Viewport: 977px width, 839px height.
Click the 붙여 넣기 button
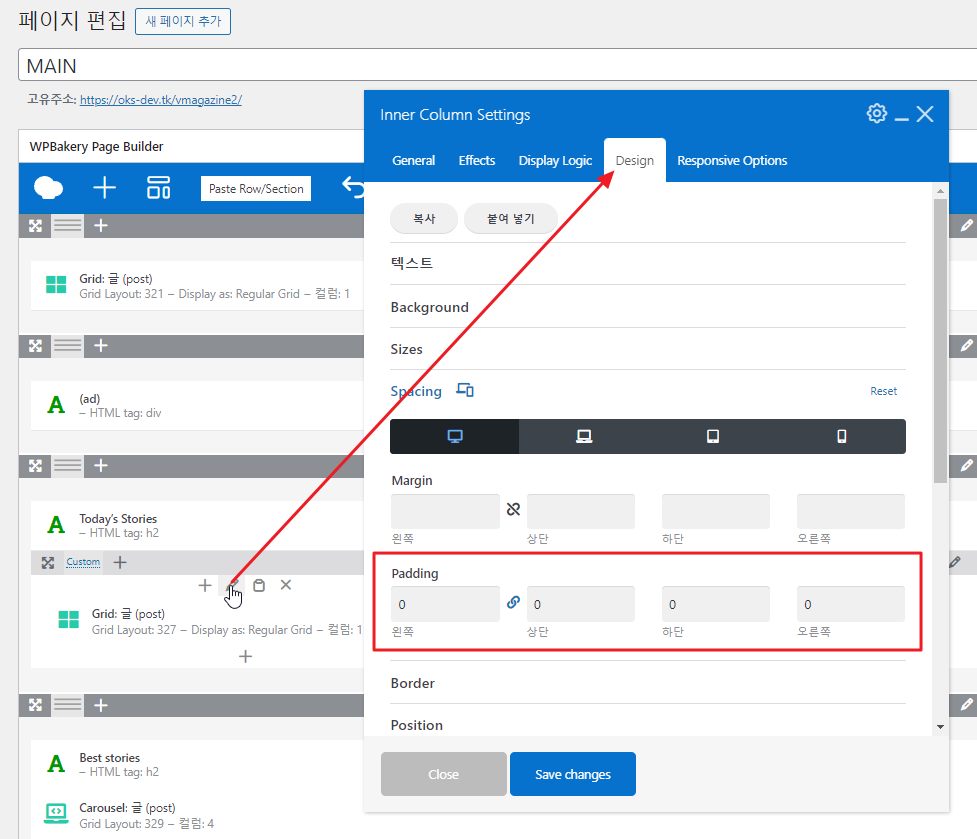(x=510, y=219)
